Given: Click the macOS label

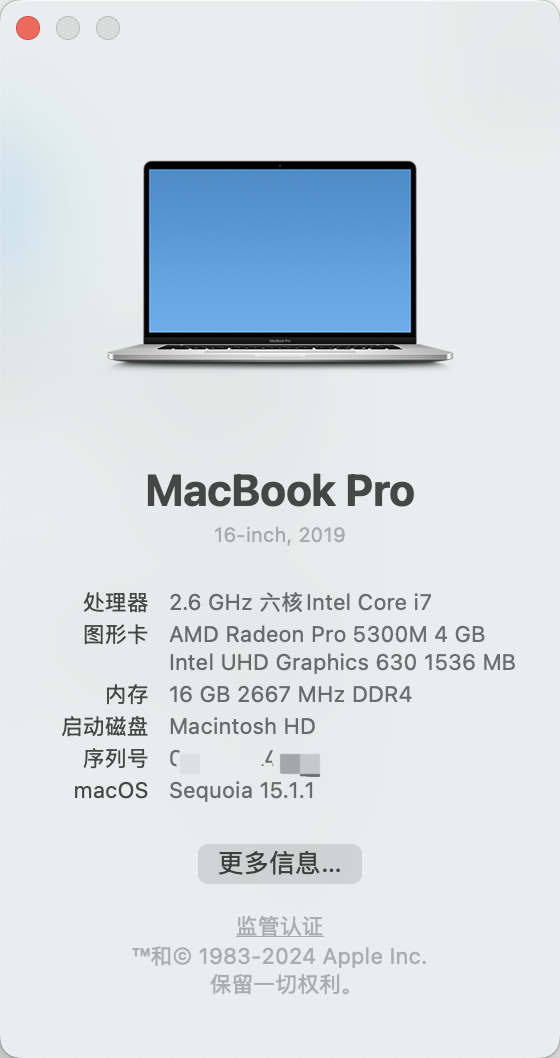Looking at the screenshot, I should pos(111,791).
